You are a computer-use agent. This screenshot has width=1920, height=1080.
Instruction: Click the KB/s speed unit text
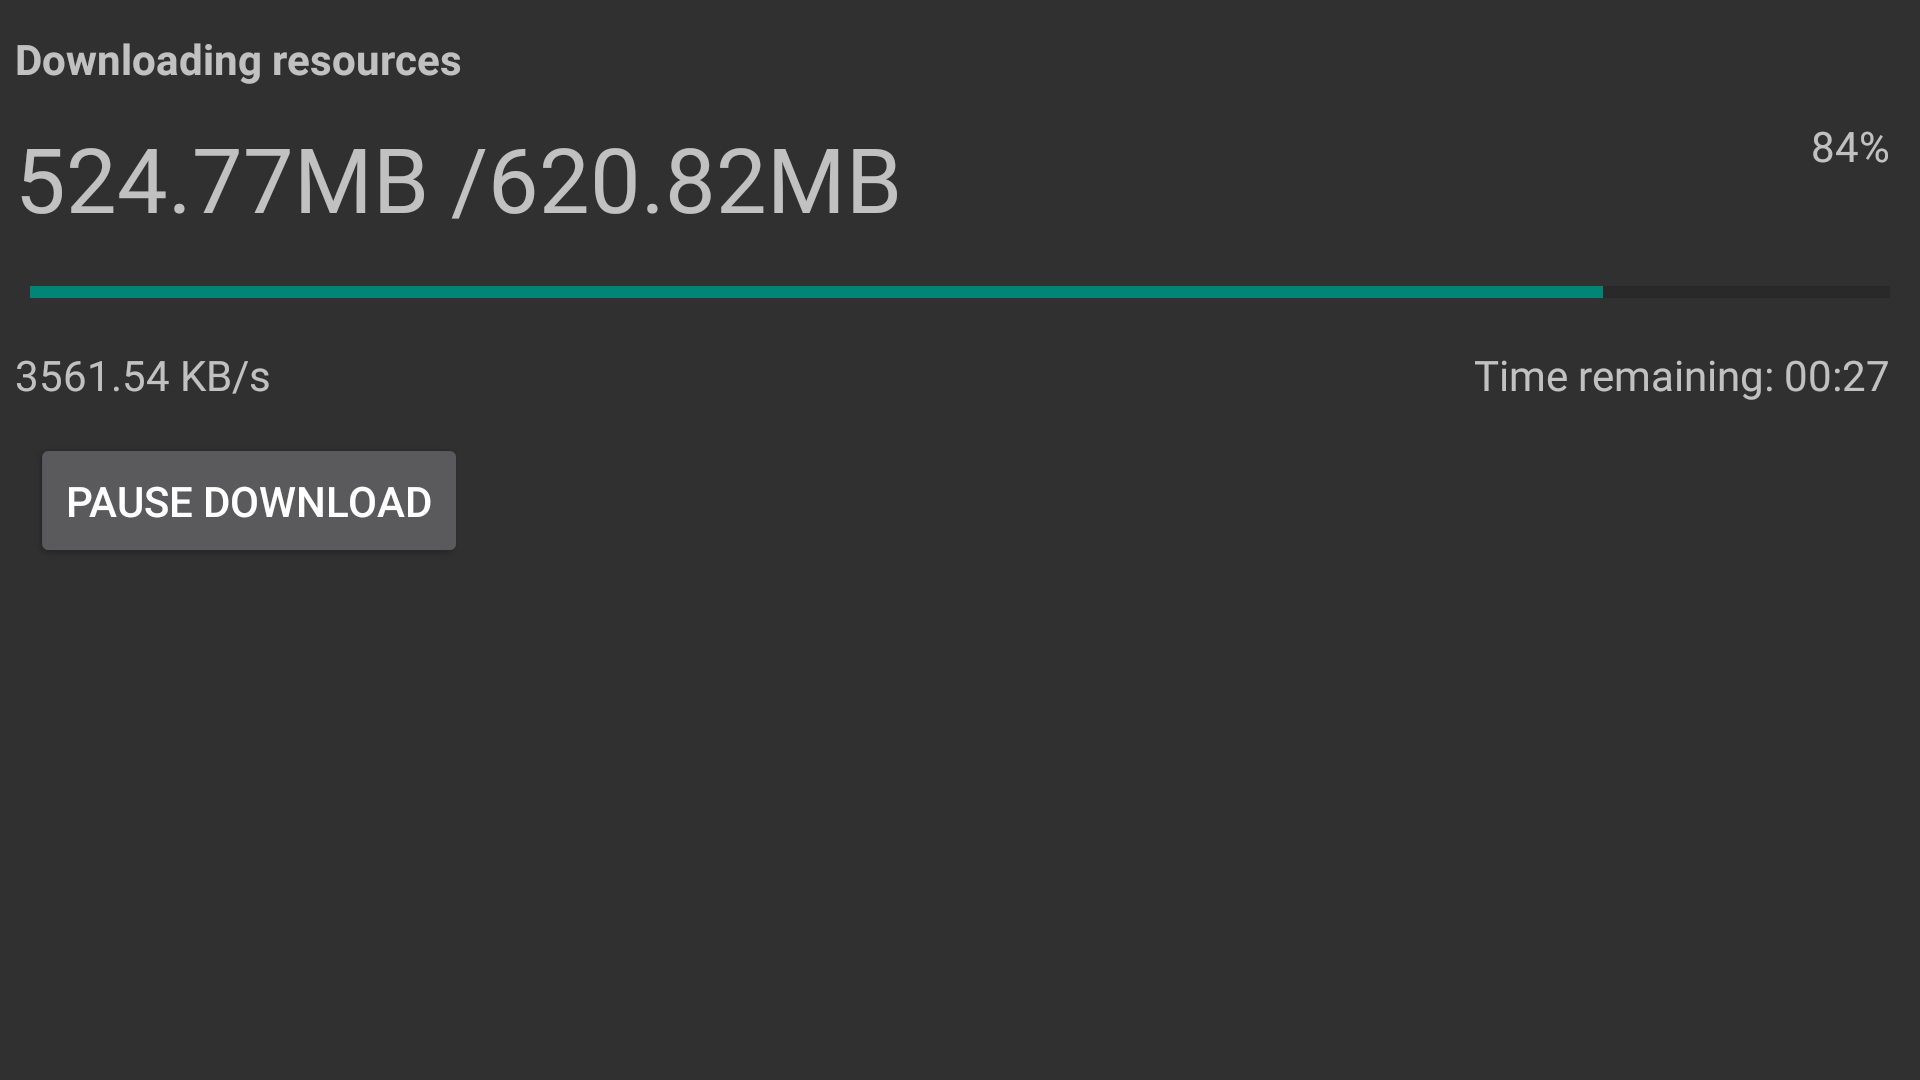225,377
